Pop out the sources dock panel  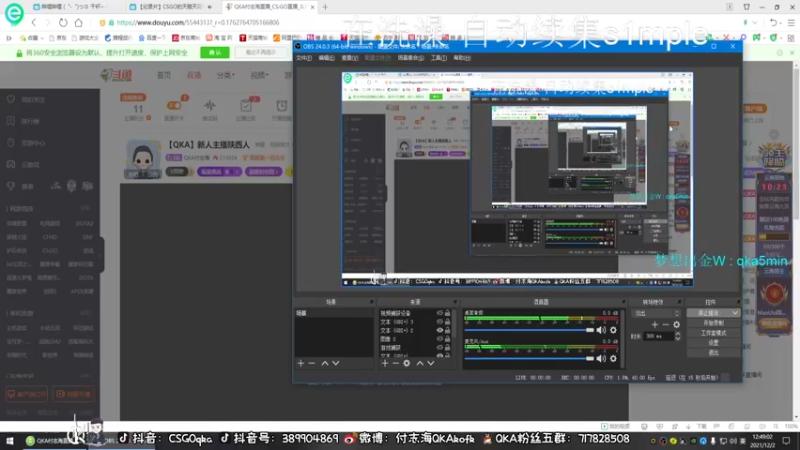click(x=455, y=302)
